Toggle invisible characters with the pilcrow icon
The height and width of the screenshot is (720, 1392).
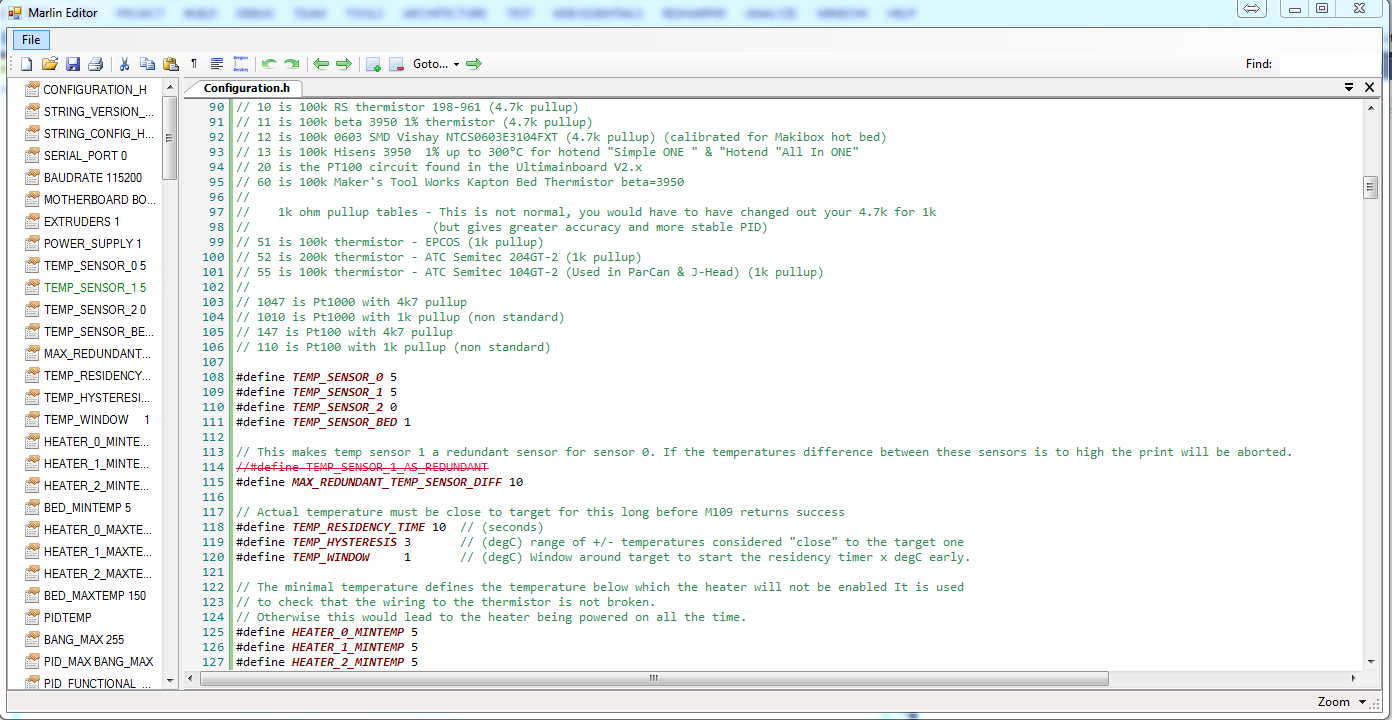(x=194, y=64)
